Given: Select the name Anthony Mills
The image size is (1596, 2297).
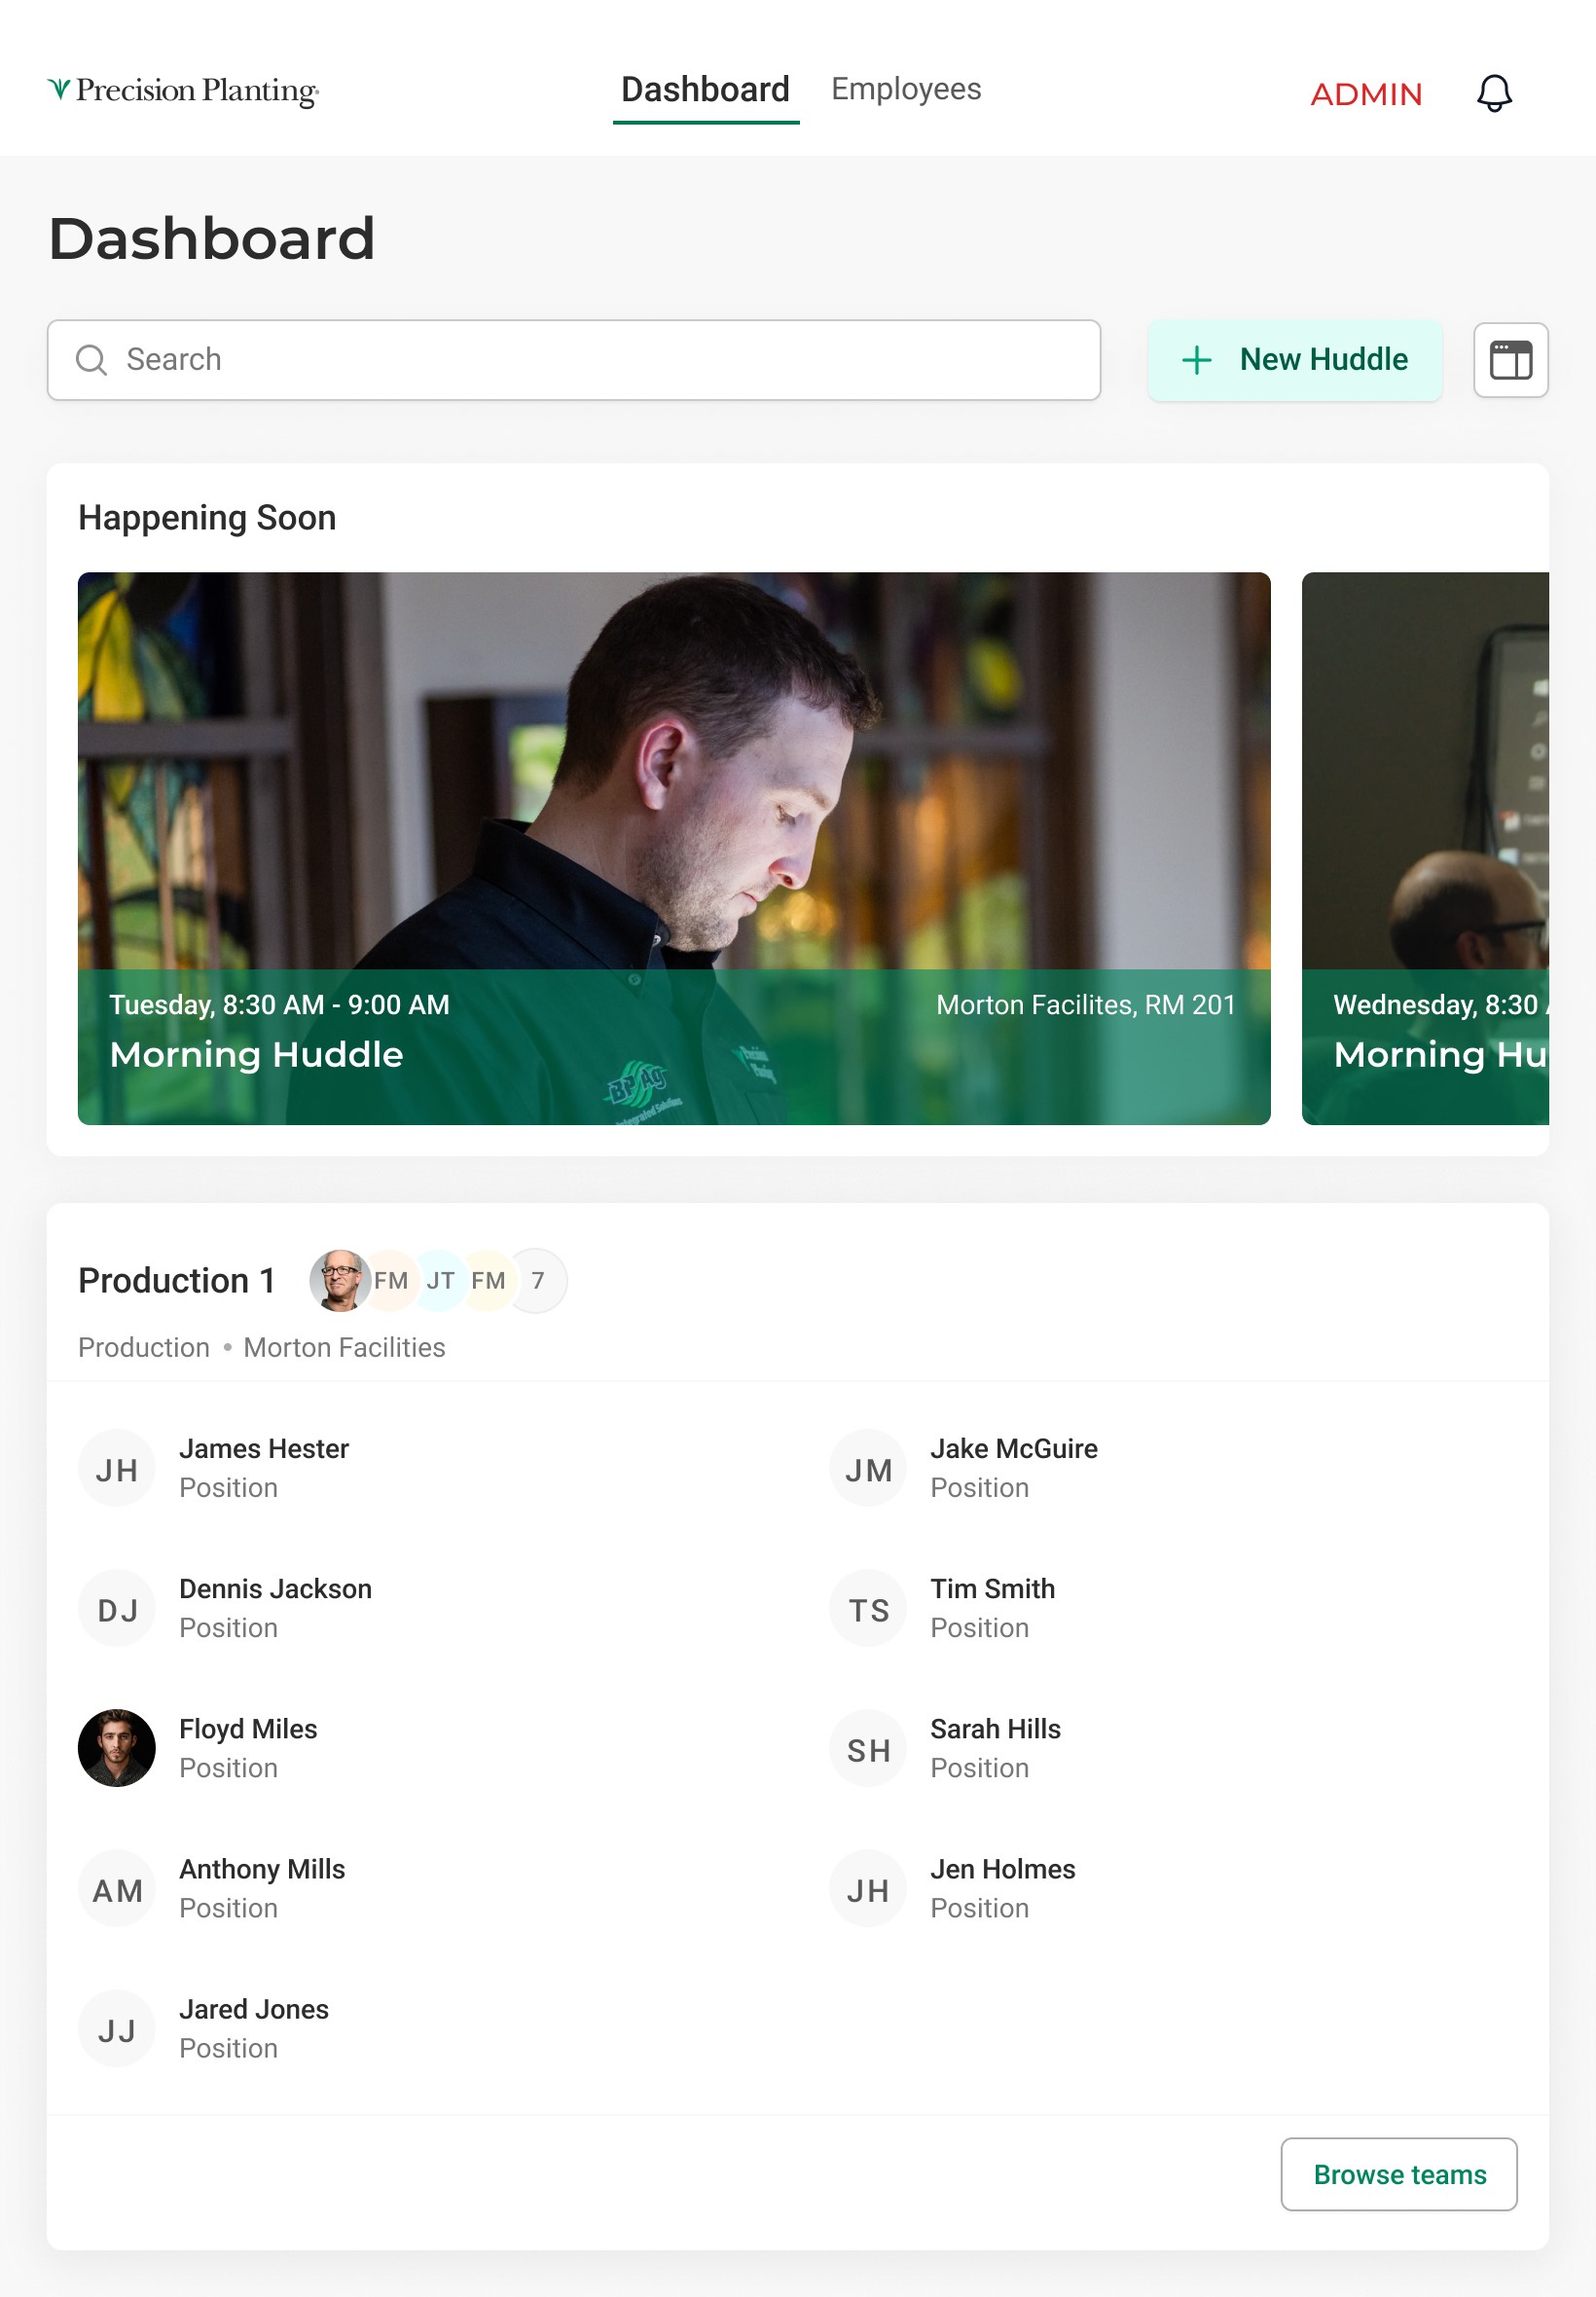Looking at the screenshot, I should (262, 1869).
